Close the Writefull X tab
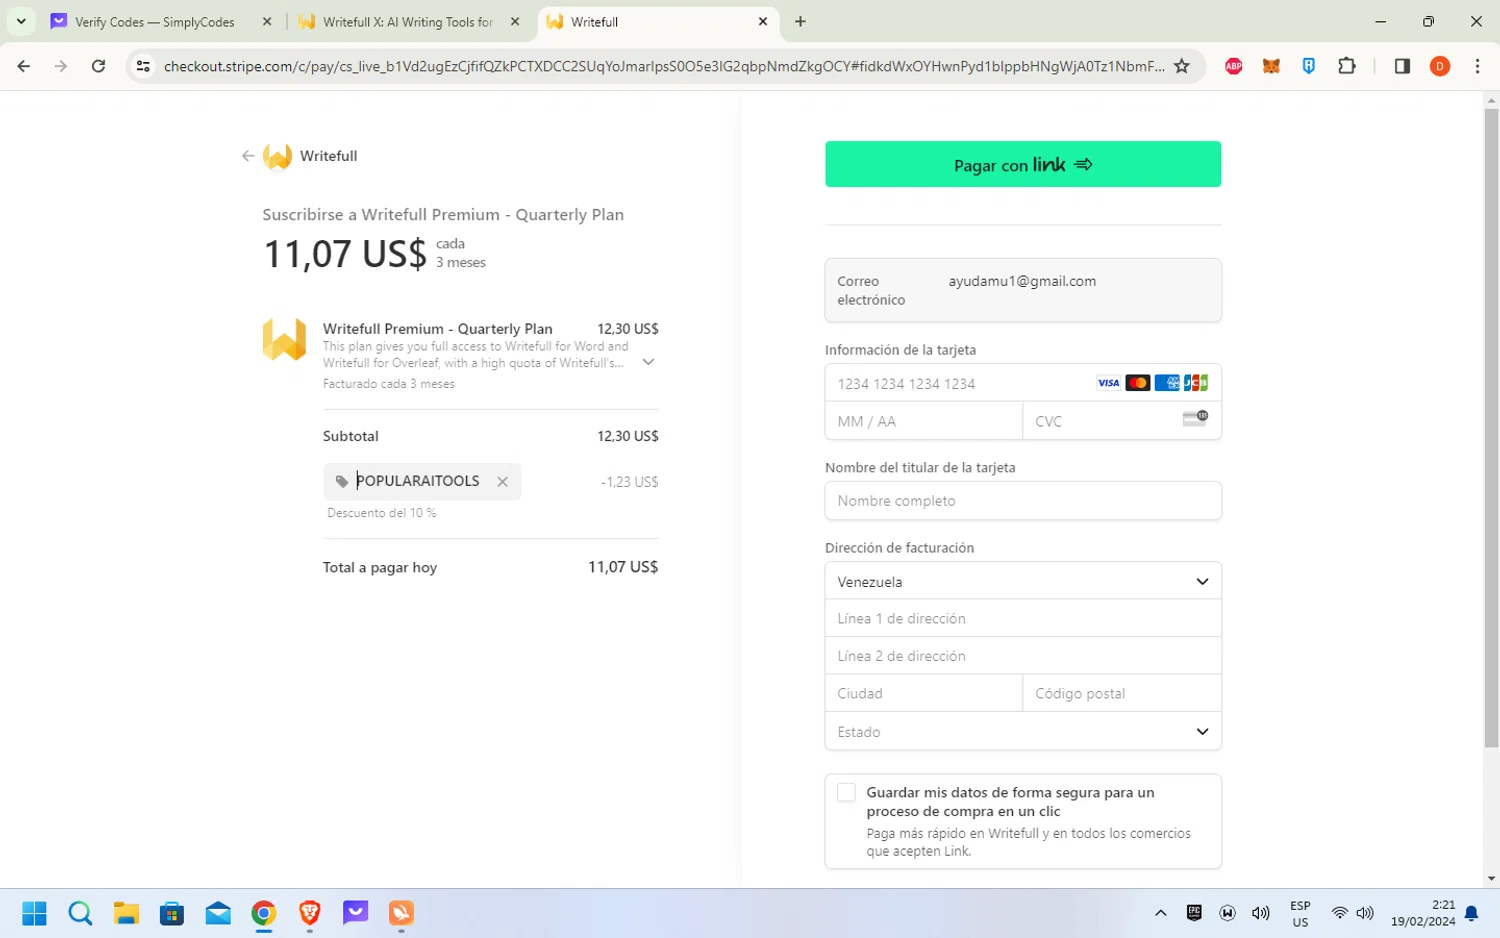This screenshot has width=1500, height=938. [x=515, y=21]
